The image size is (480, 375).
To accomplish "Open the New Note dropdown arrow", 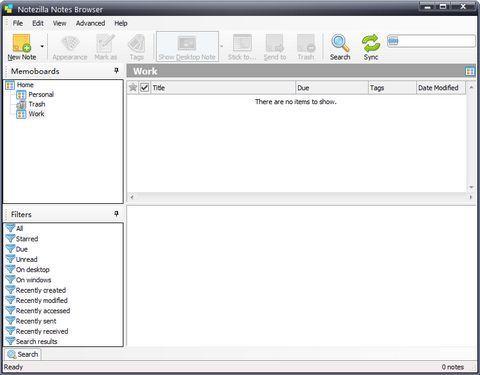I will [x=42, y=46].
